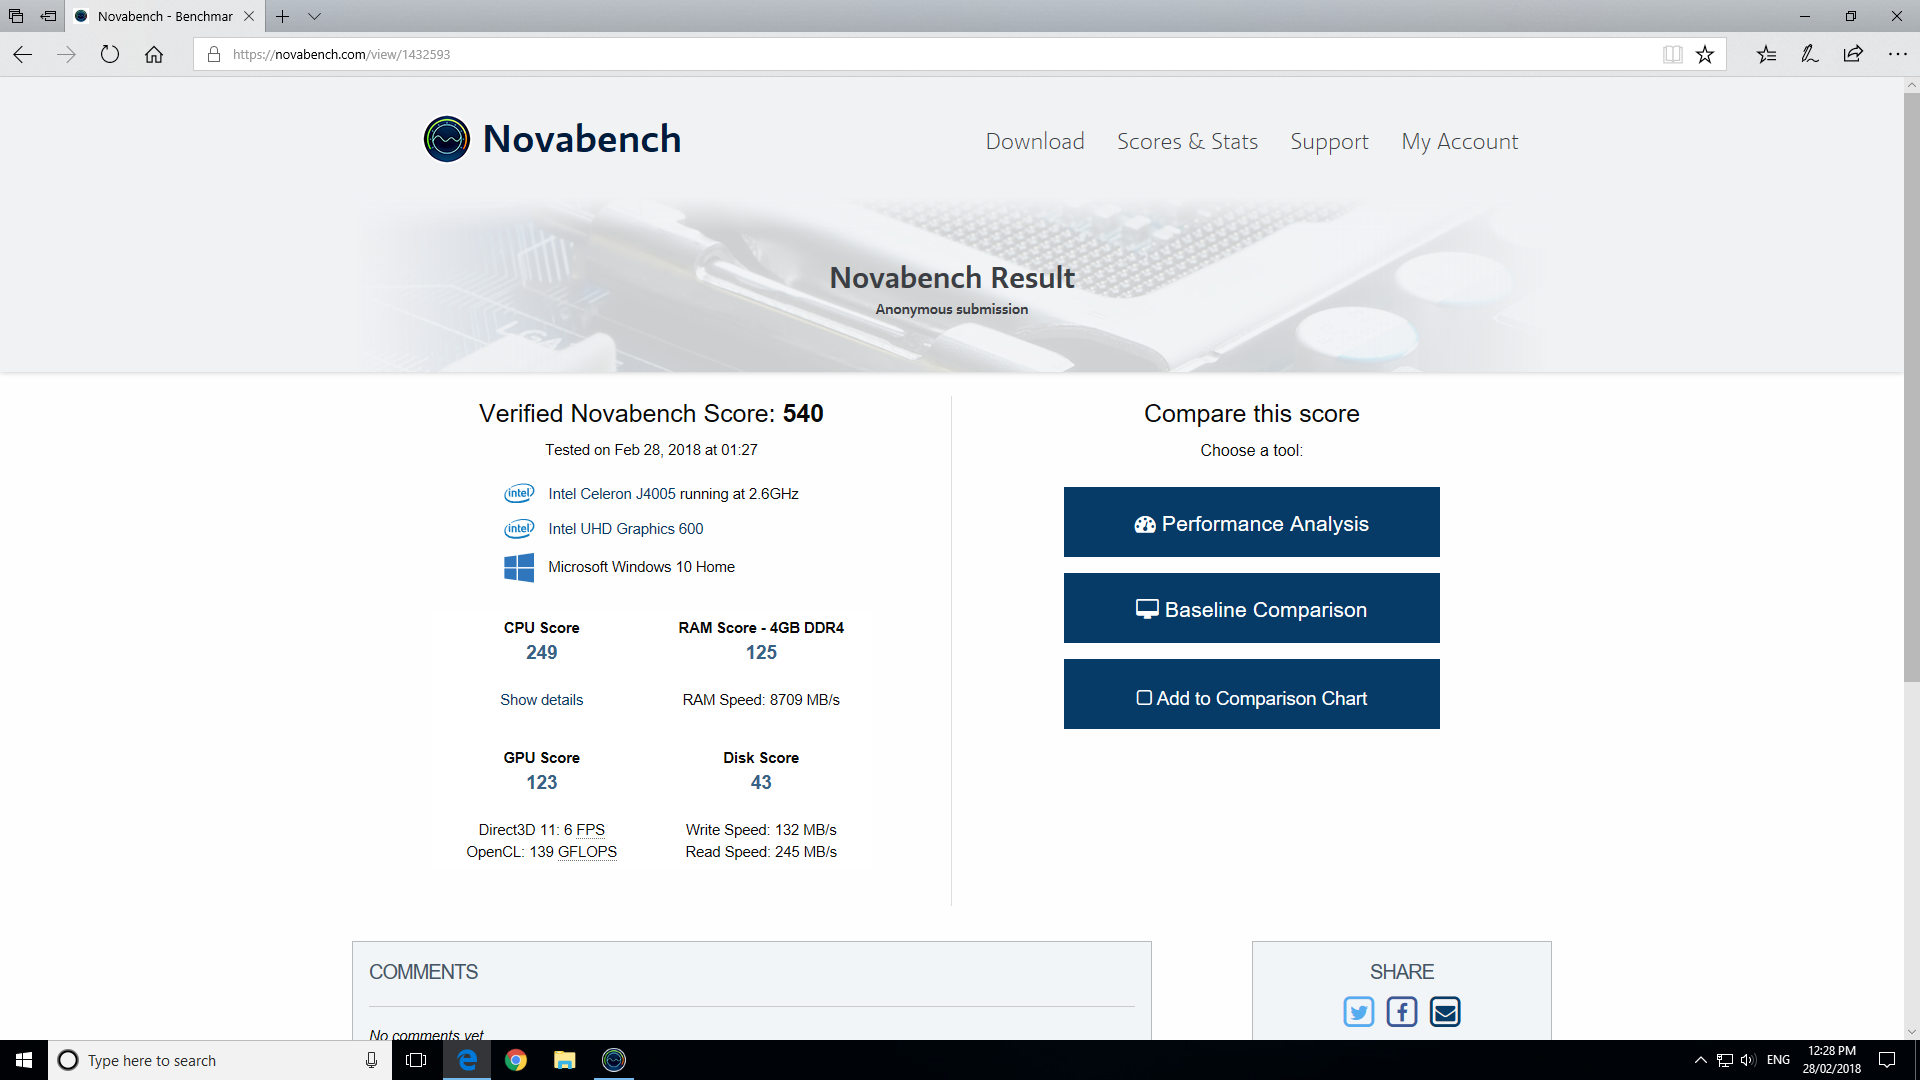This screenshot has width=1920, height=1080.
Task: Click the Novabench title text link
Action: pos(581,139)
